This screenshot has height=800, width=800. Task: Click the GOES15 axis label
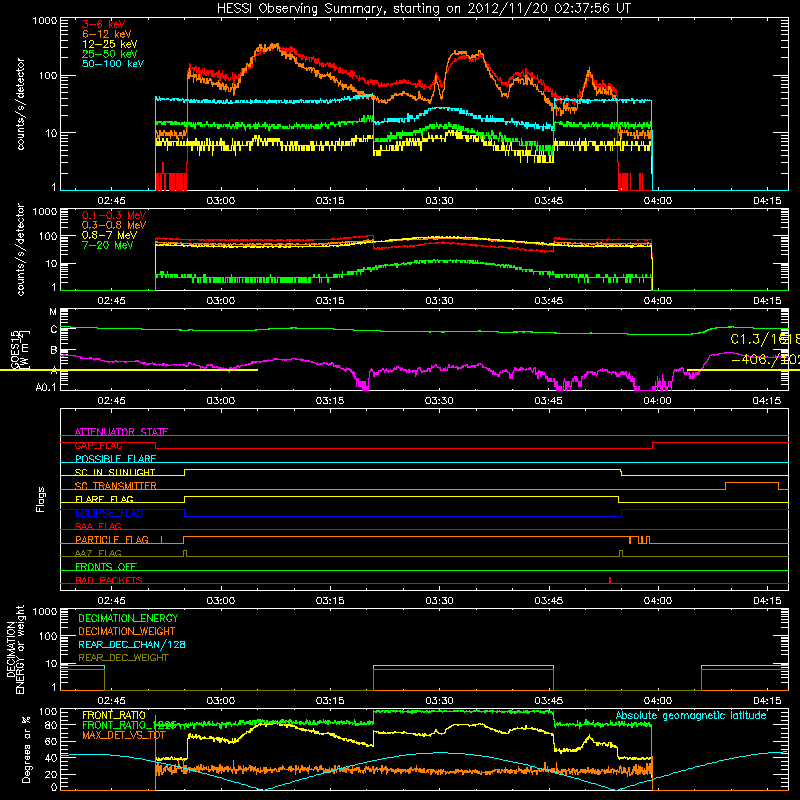click(14, 350)
